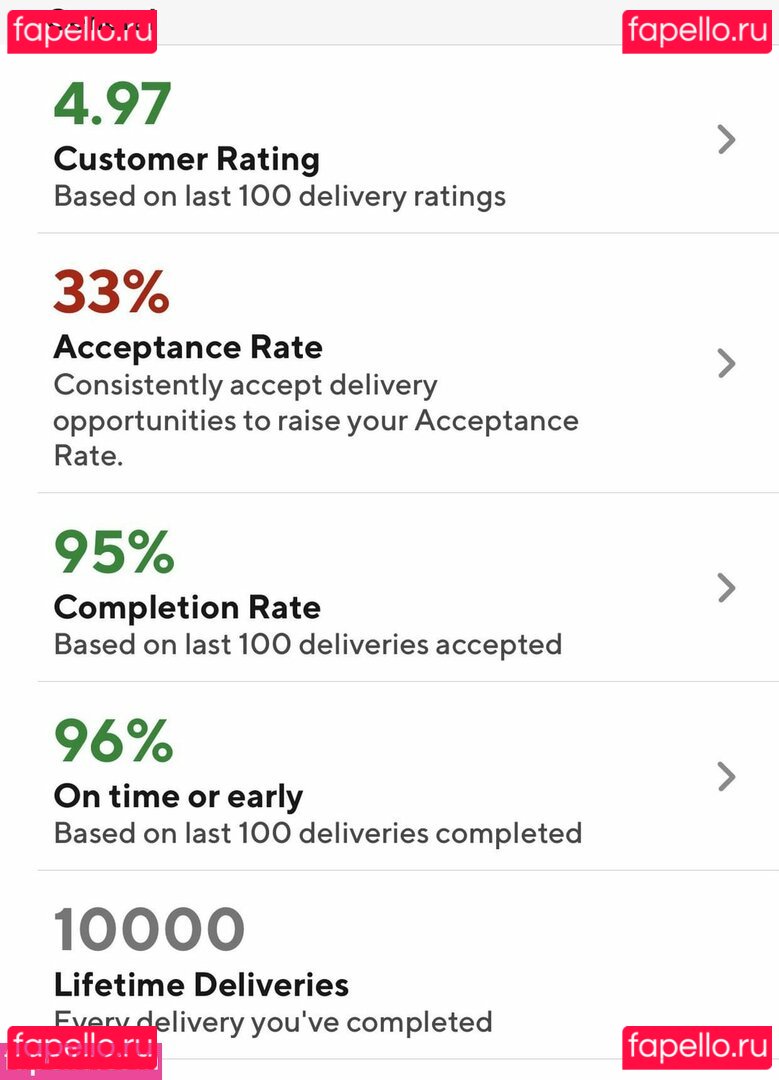Select the Acceptance Rate heading

pos(188,347)
